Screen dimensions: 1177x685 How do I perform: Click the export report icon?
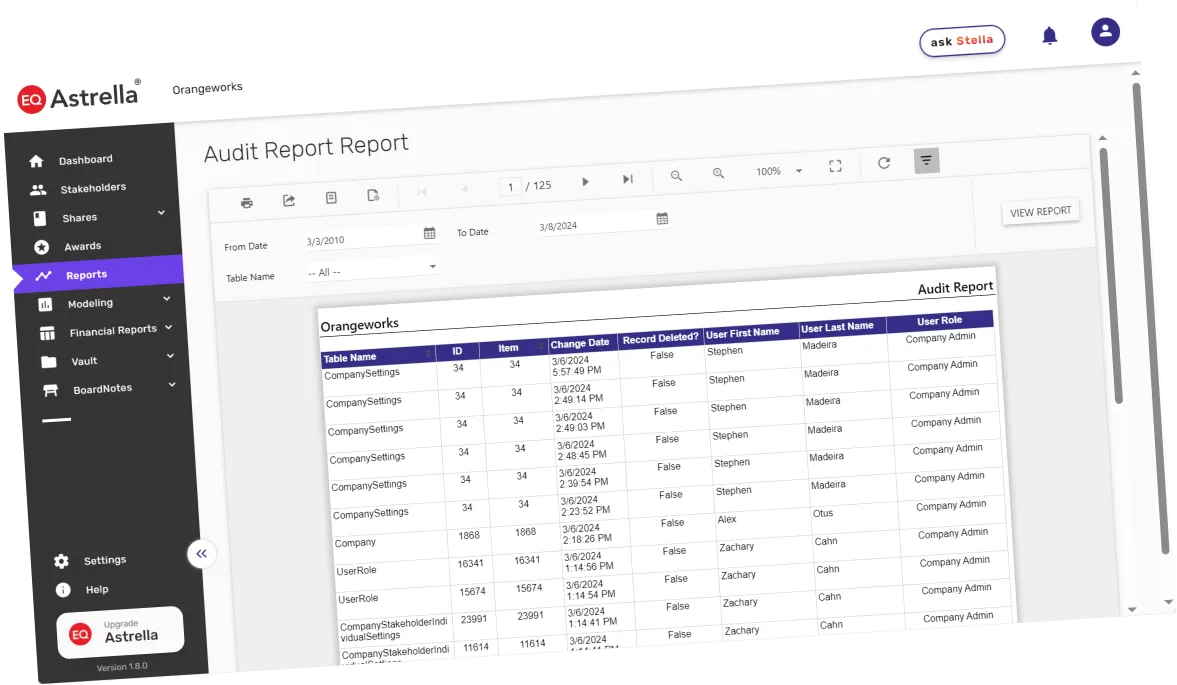point(289,201)
